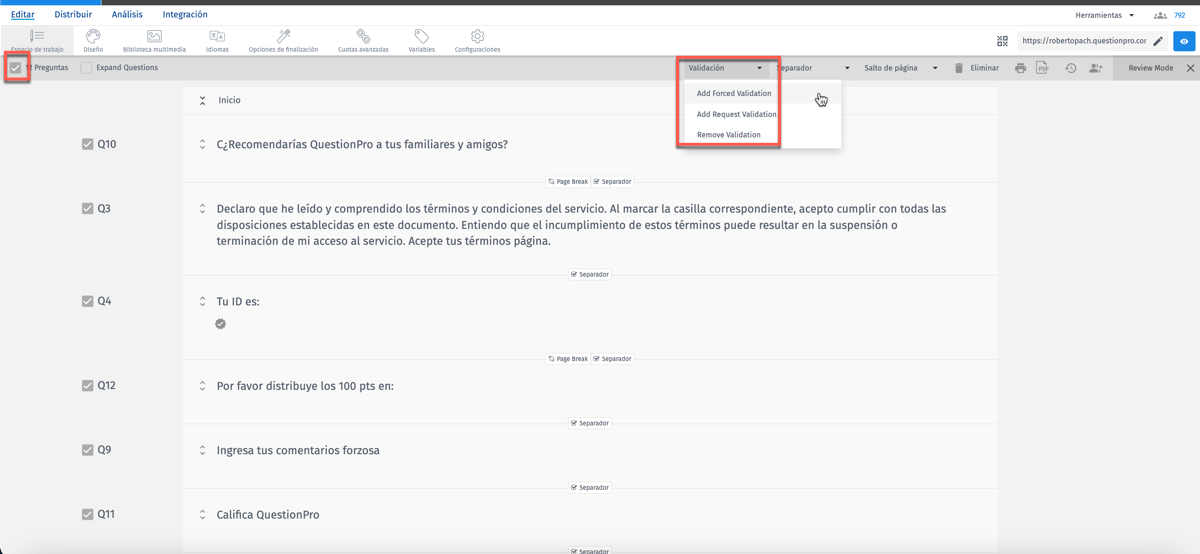This screenshot has width=1200, height=554.
Task: Click the Q3 terms and conditions text
Action: 581,225
